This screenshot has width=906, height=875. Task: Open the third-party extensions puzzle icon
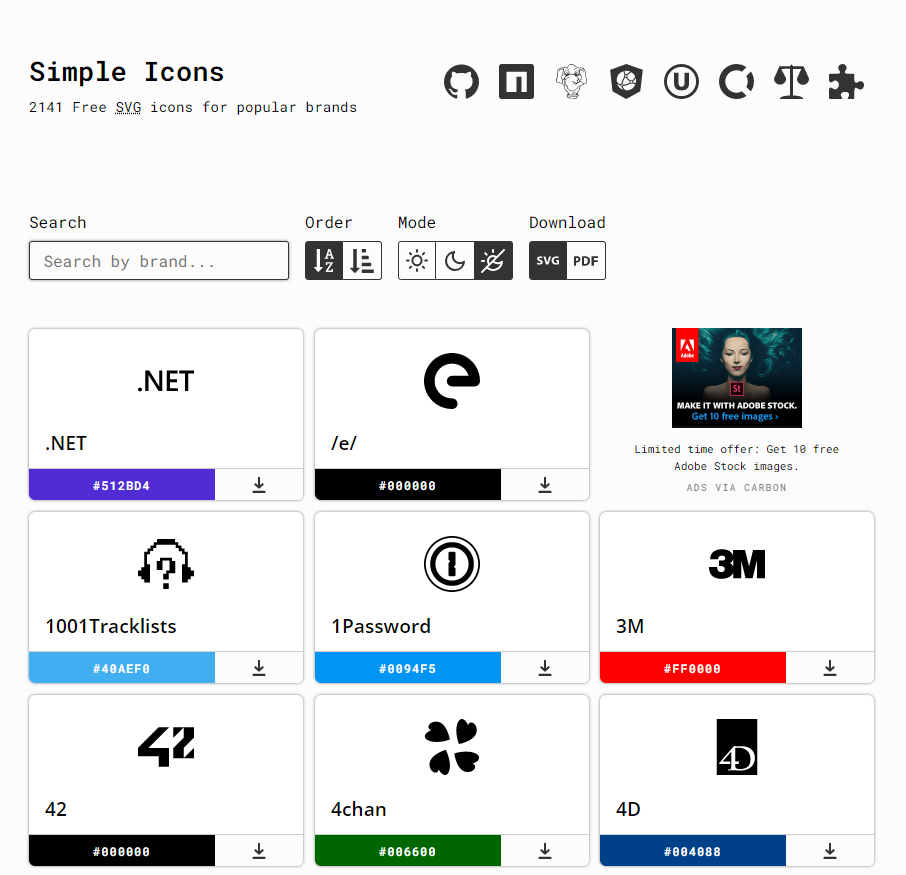click(x=846, y=81)
